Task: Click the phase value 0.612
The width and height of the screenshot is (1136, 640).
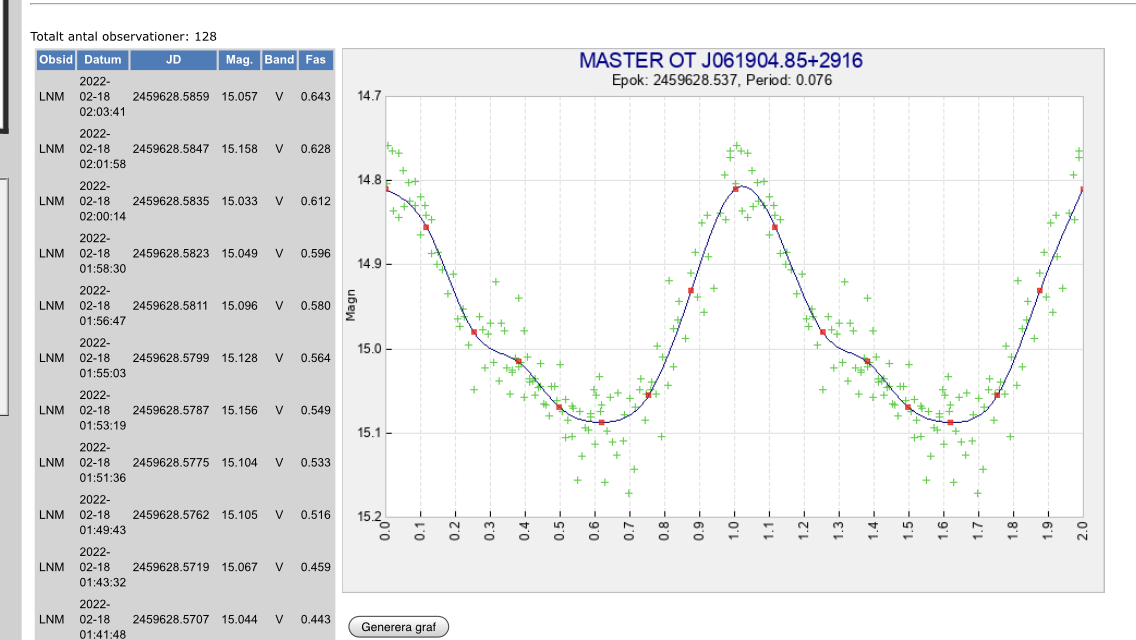Action: coord(315,201)
